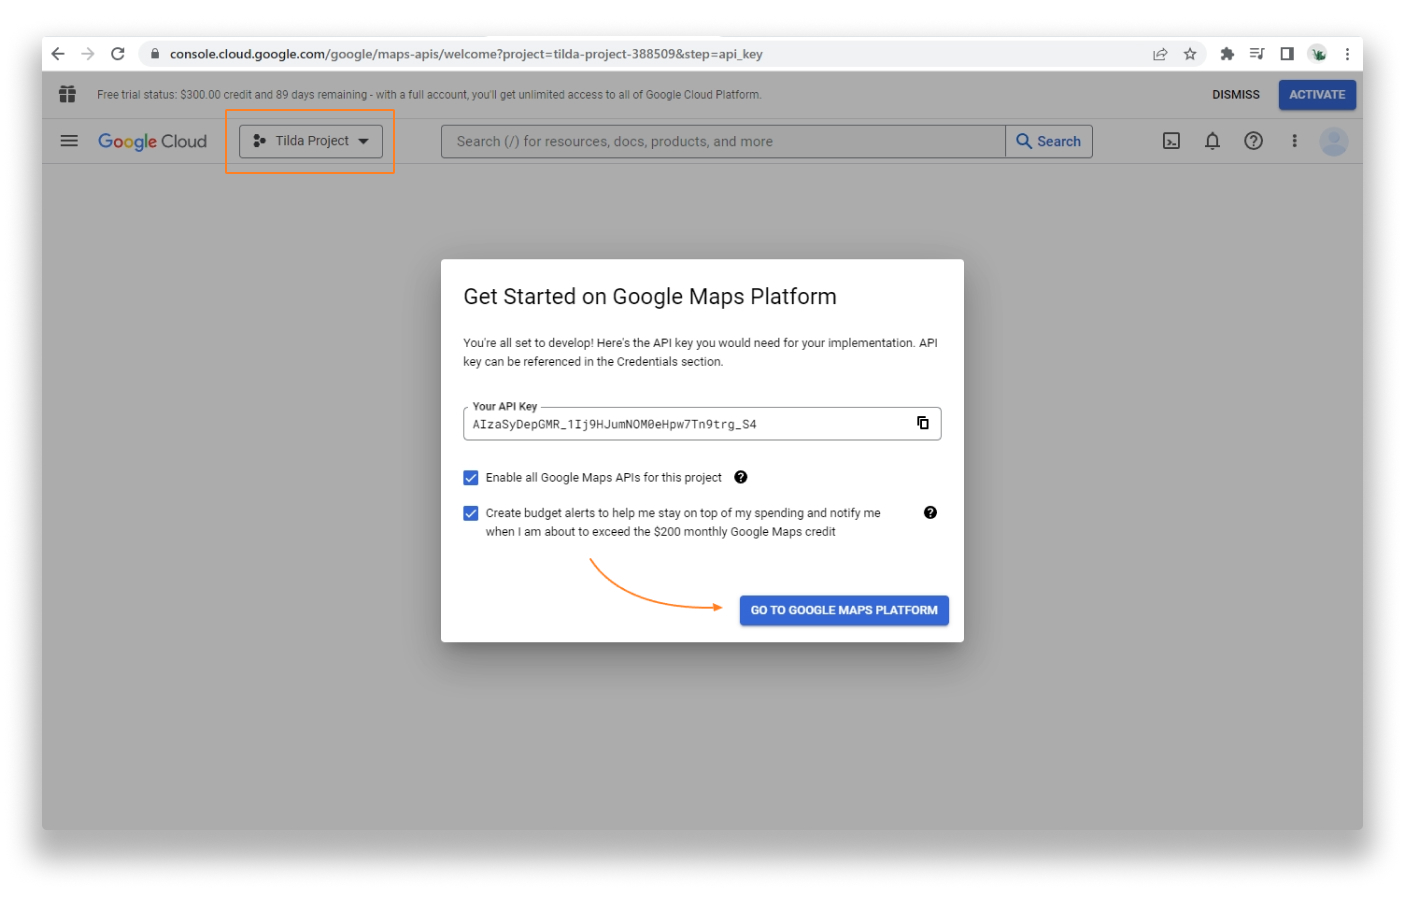
Task: Go back with the browser back arrow
Action: (58, 54)
